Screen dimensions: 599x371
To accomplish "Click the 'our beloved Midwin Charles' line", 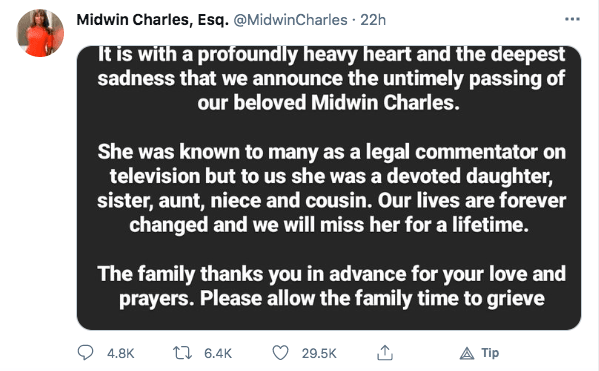I will [x=328, y=103].
